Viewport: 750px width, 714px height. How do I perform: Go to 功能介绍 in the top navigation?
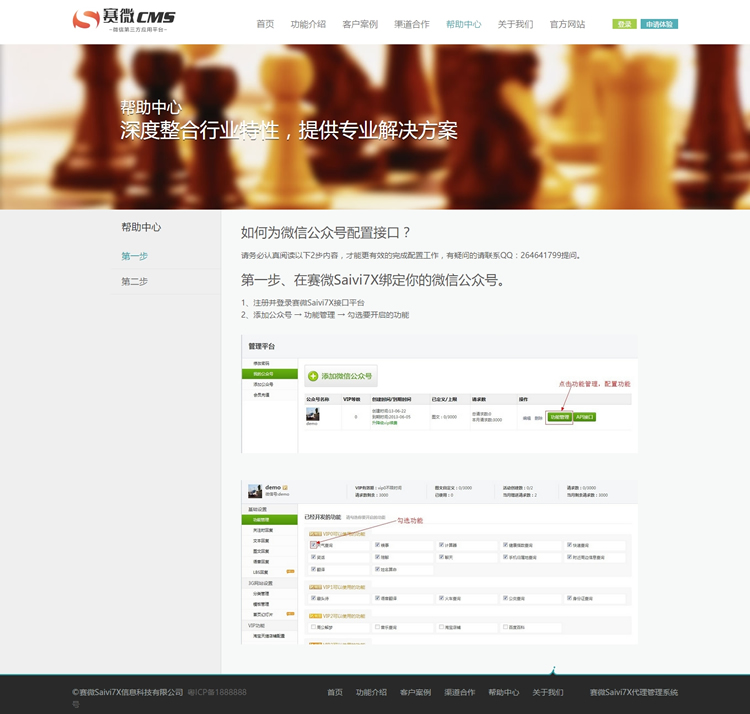[308, 24]
